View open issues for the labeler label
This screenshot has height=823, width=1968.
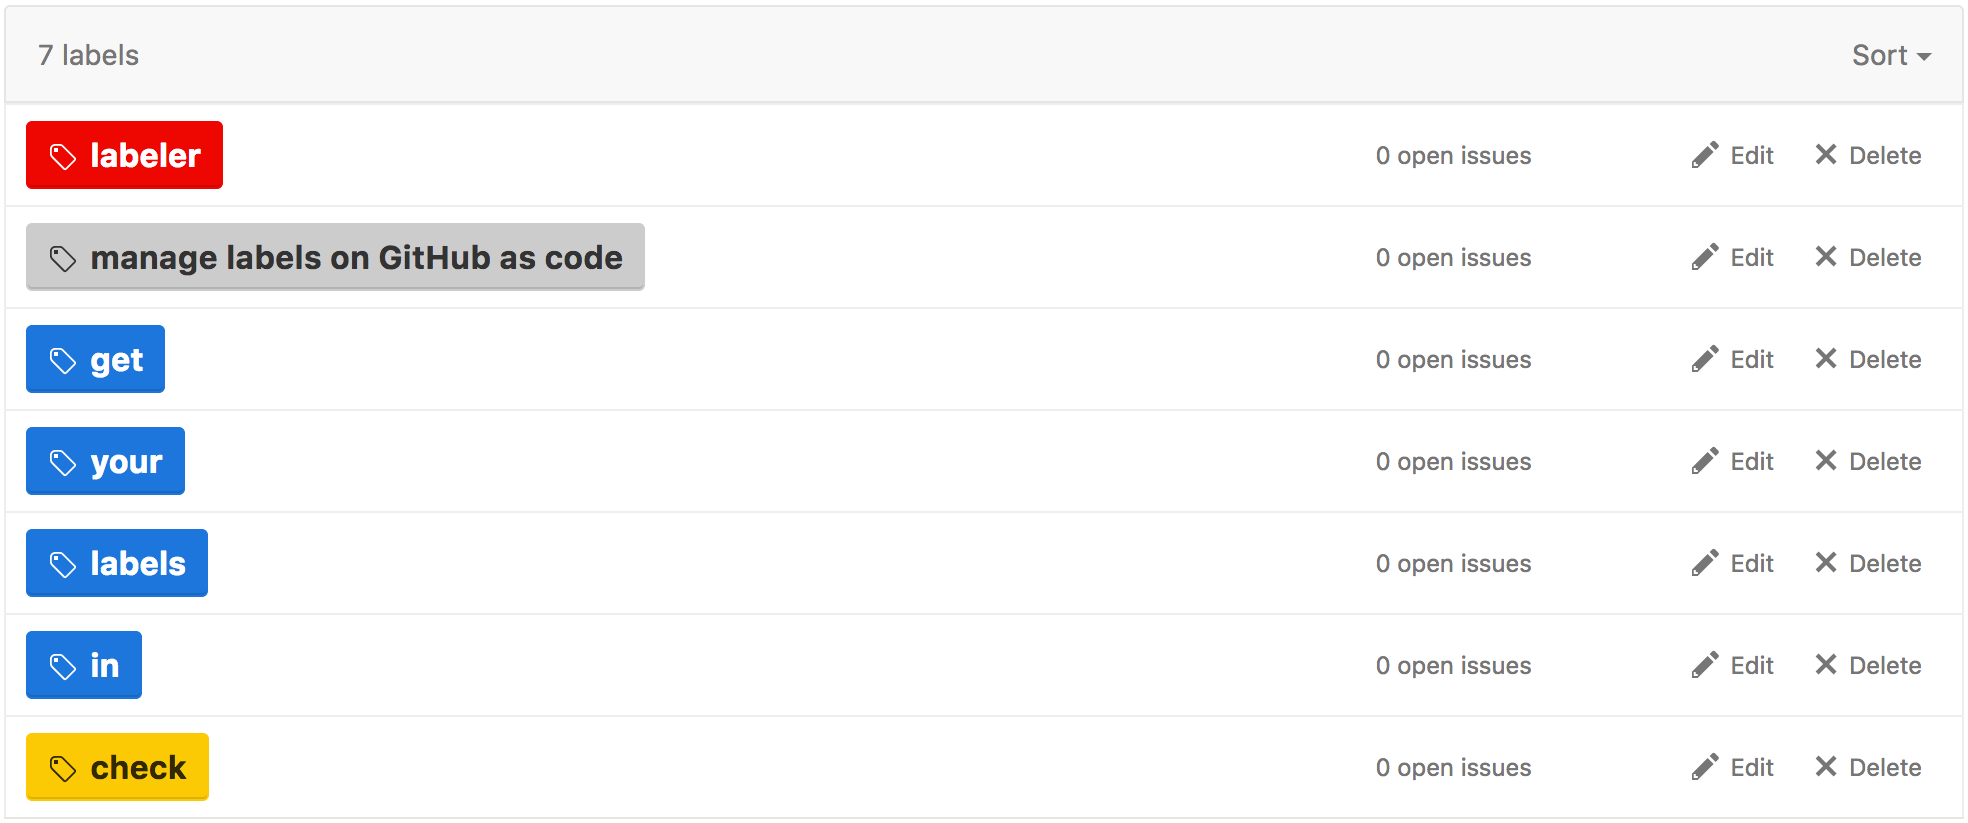1453,155
